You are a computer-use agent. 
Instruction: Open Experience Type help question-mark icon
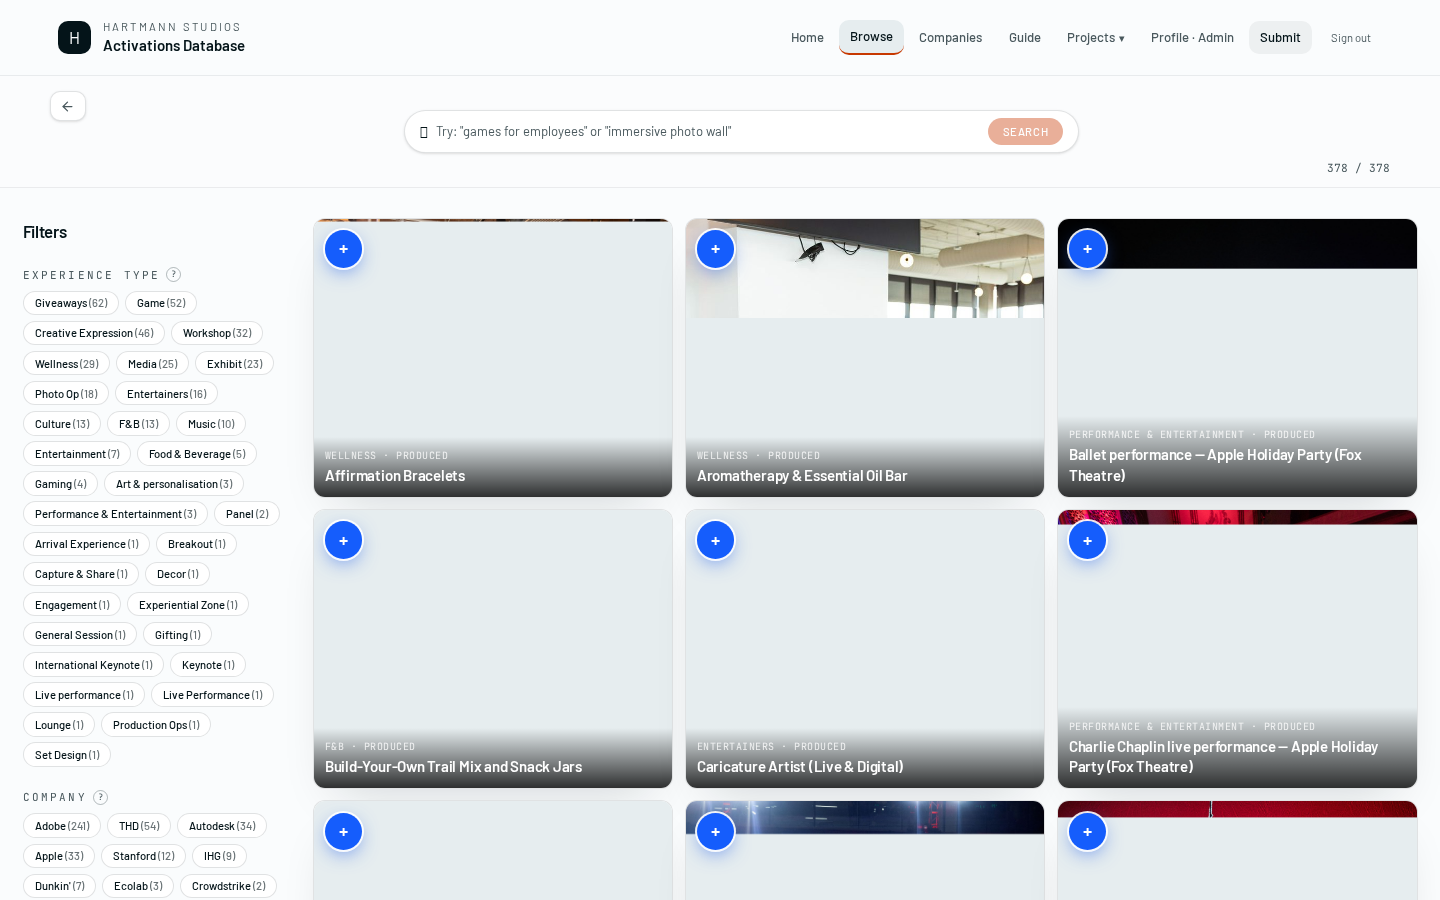tap(173, 274)
